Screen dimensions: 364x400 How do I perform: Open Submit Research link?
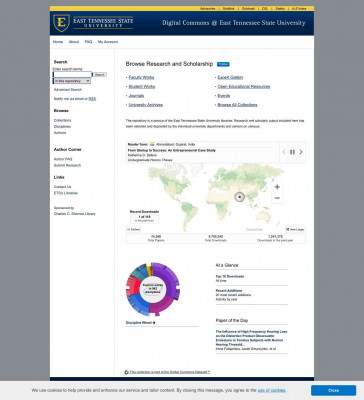pyautogui.click(x=67, y=165)
